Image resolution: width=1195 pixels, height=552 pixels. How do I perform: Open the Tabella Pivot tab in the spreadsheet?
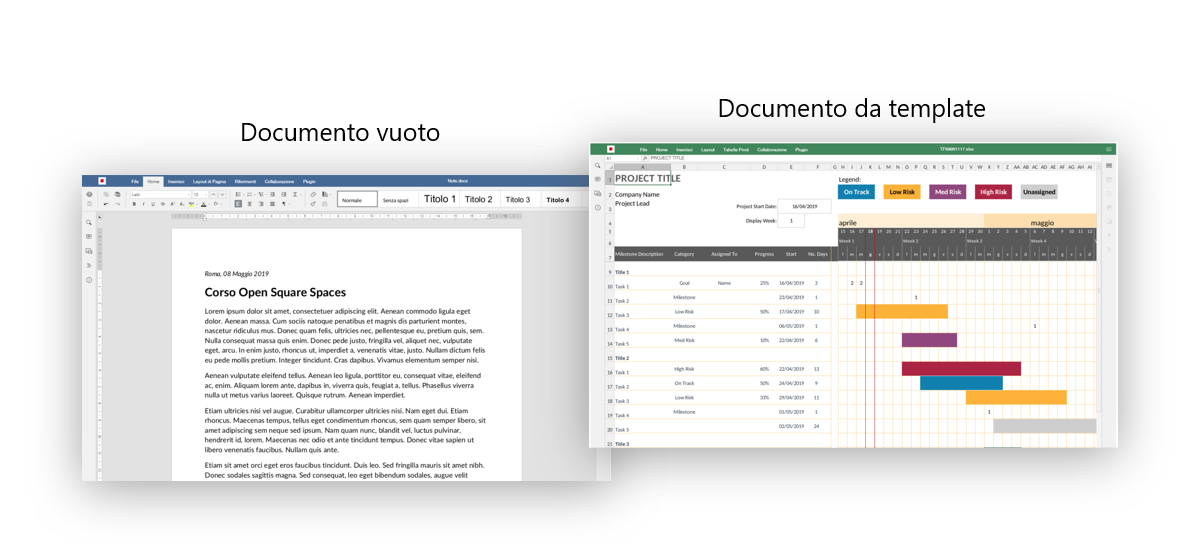[x=735, y=149]
